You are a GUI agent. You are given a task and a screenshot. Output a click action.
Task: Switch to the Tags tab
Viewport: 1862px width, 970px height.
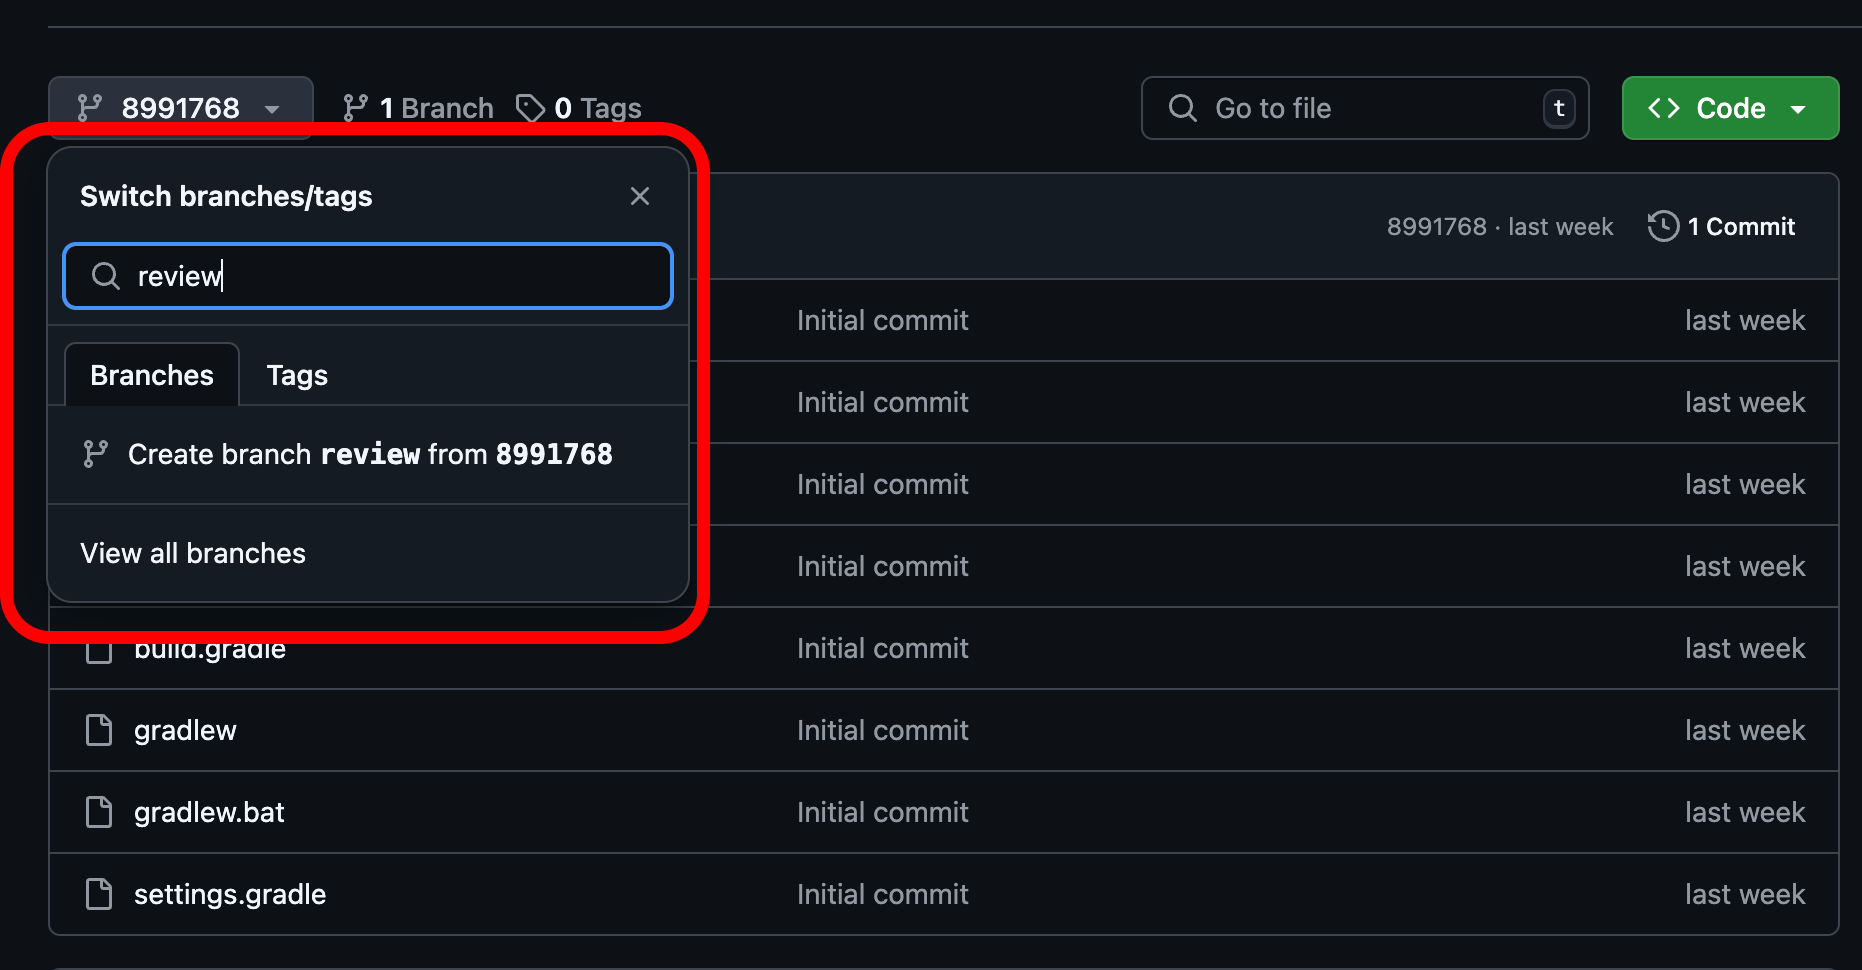pyautogui.click(x=297, y=375)
